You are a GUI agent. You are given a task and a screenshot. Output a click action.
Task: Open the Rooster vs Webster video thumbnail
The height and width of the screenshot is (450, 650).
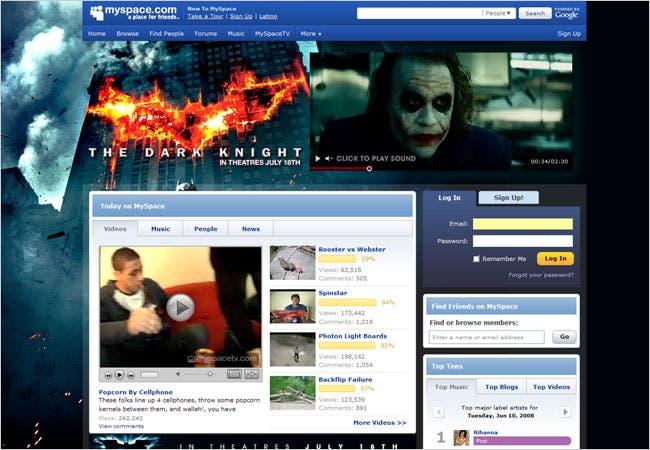[293, 263]
